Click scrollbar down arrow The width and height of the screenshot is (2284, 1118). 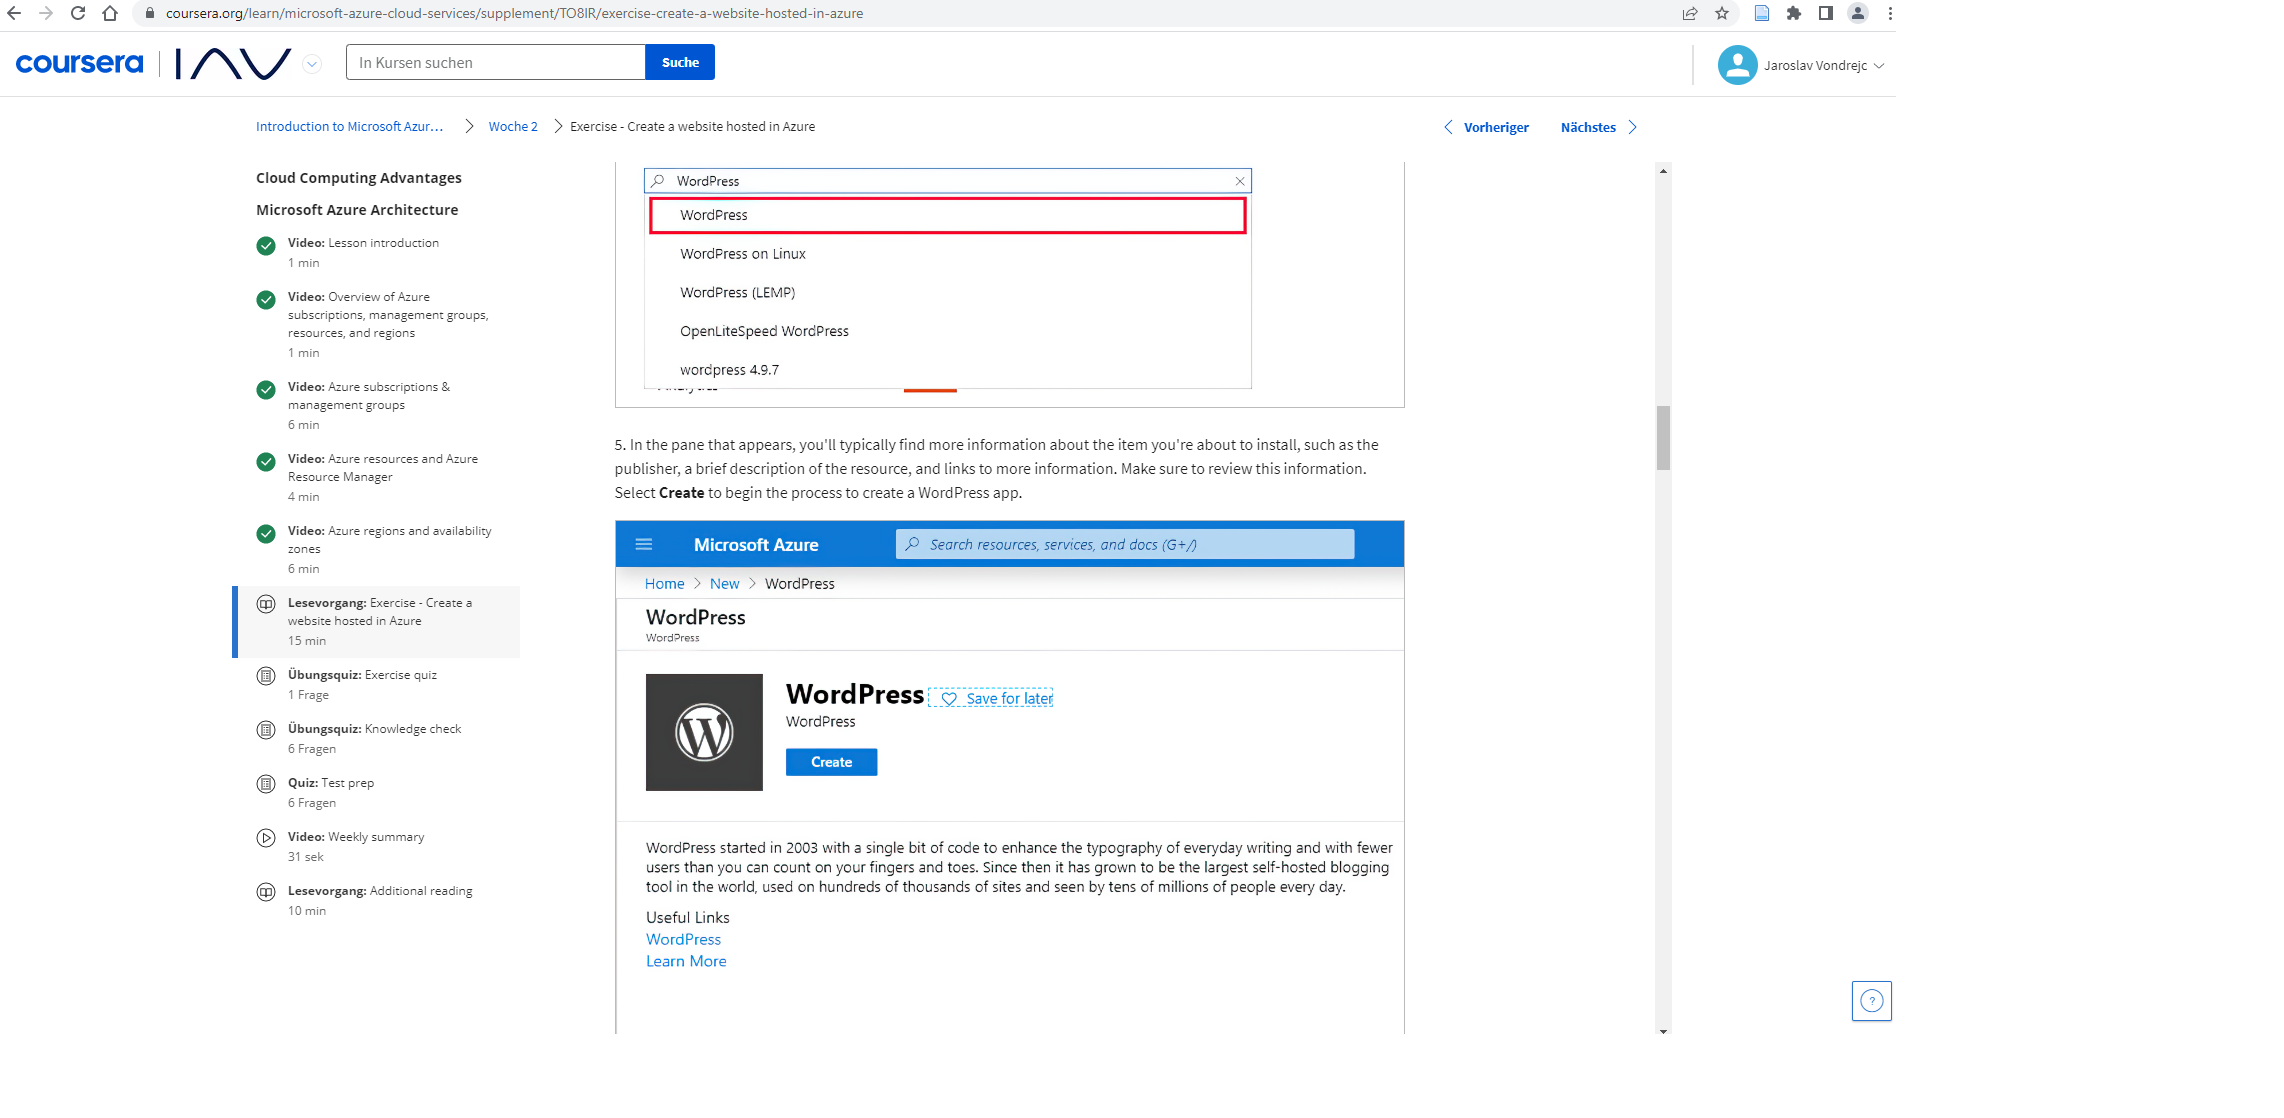(1663, 1031)
